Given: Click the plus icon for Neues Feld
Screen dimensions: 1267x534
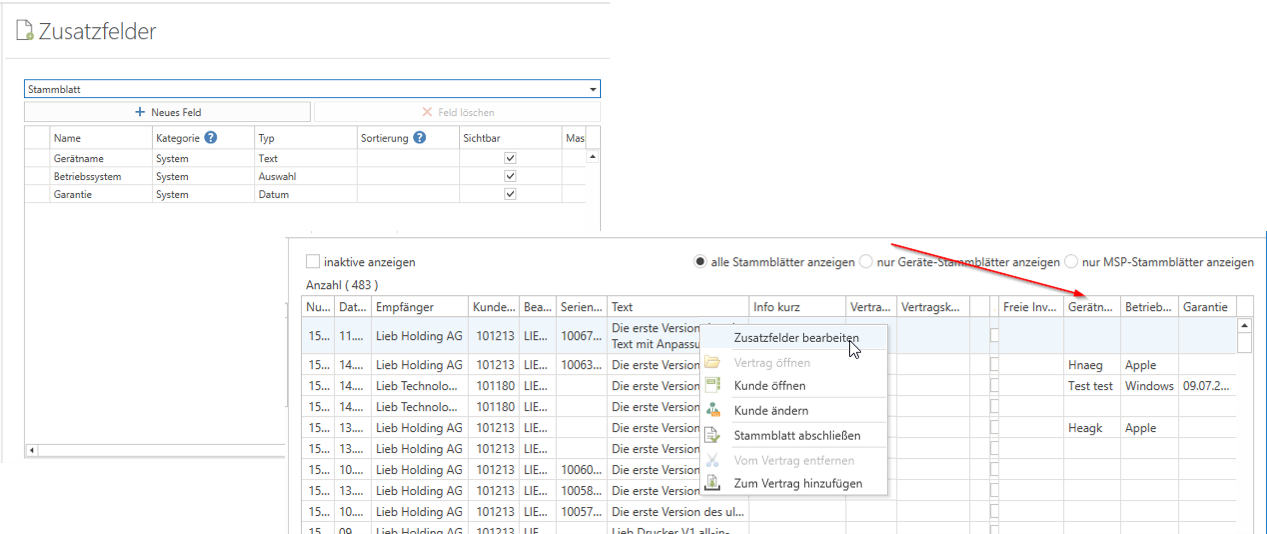Looking at the screenshot, I should click(x=140, y=112).
